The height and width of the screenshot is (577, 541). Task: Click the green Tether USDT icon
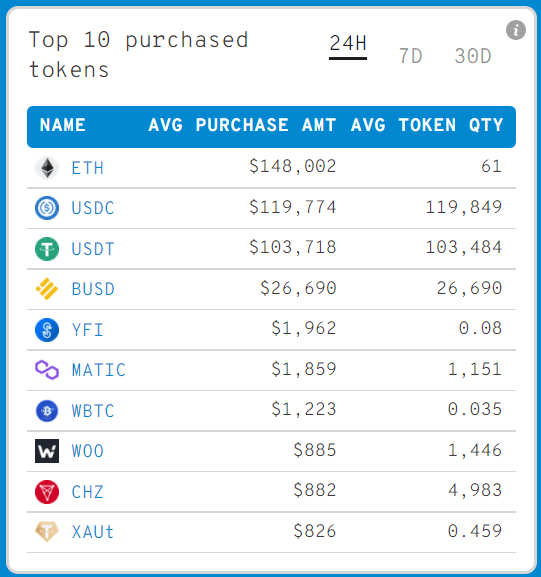click(x=47, y=249)
